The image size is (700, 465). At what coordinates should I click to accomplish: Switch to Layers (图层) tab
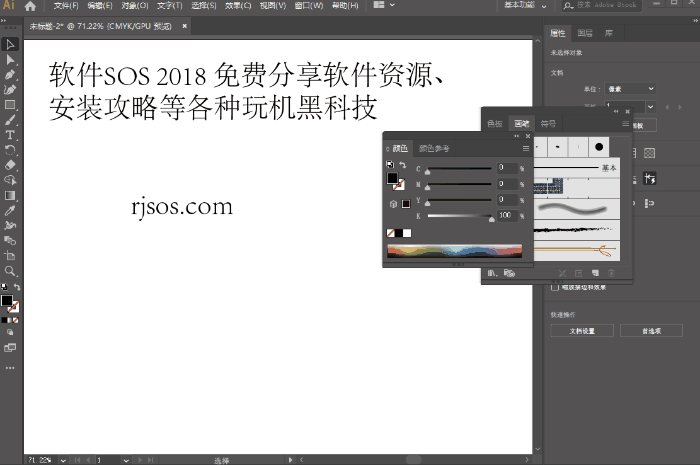(x=585, y=33)
